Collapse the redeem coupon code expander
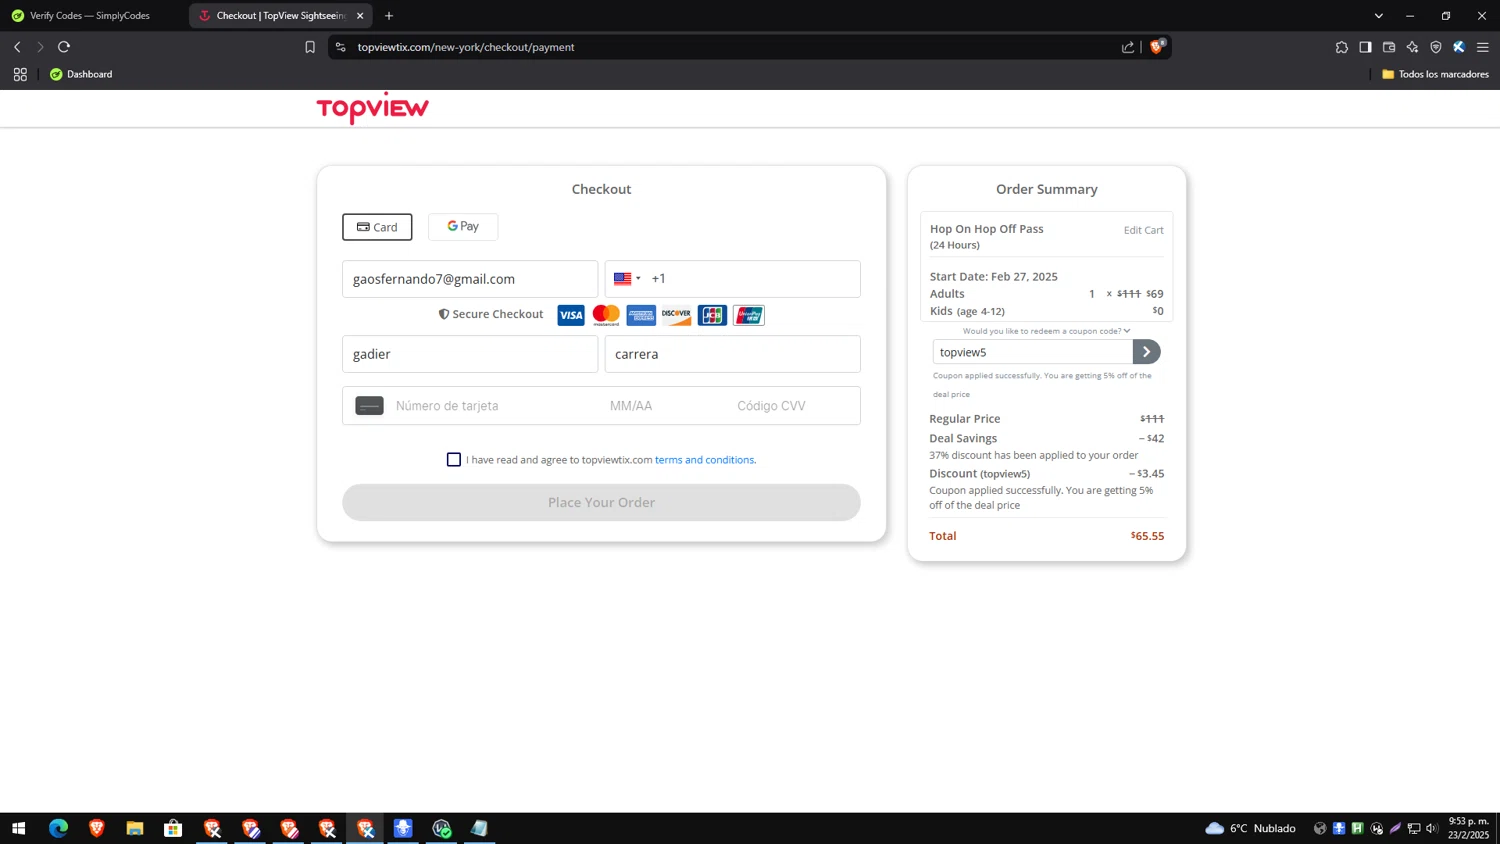 [1046, 331]
